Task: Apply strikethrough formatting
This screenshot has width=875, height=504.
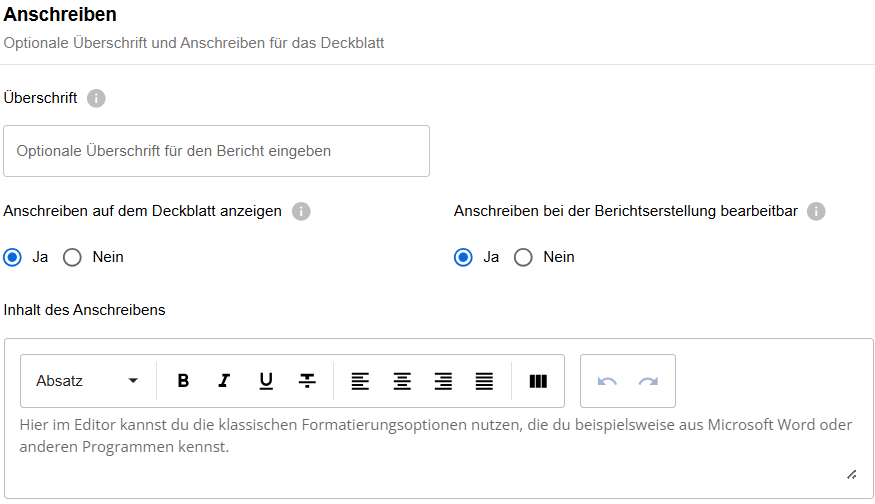Action: pyautogui.click(x=307, y=381)
